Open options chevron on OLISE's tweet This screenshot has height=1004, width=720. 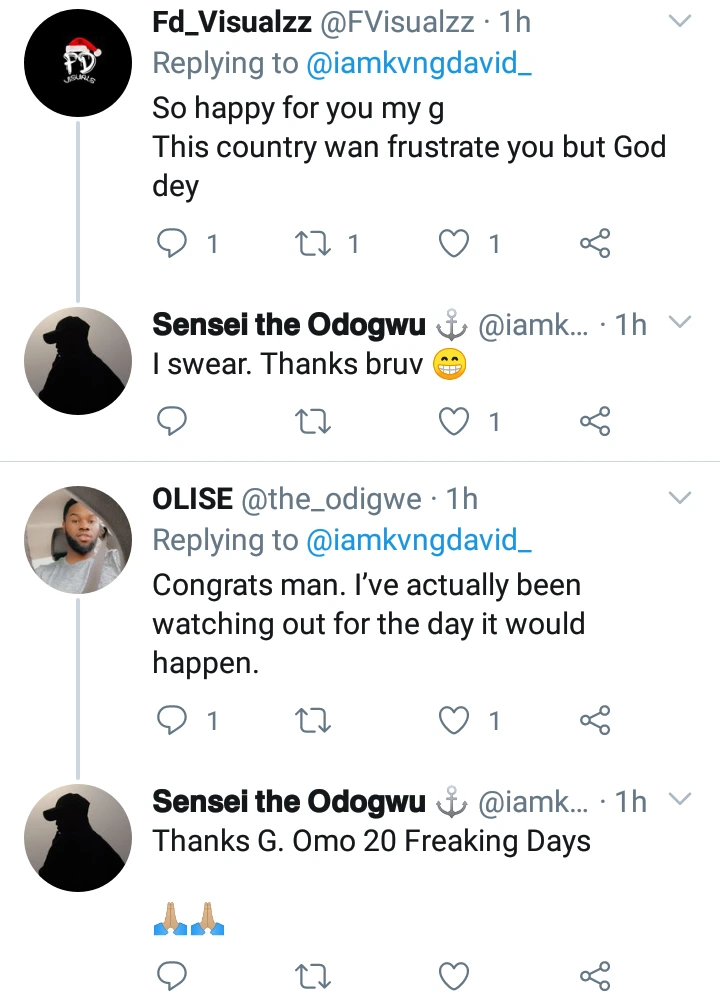coord(680,498)
